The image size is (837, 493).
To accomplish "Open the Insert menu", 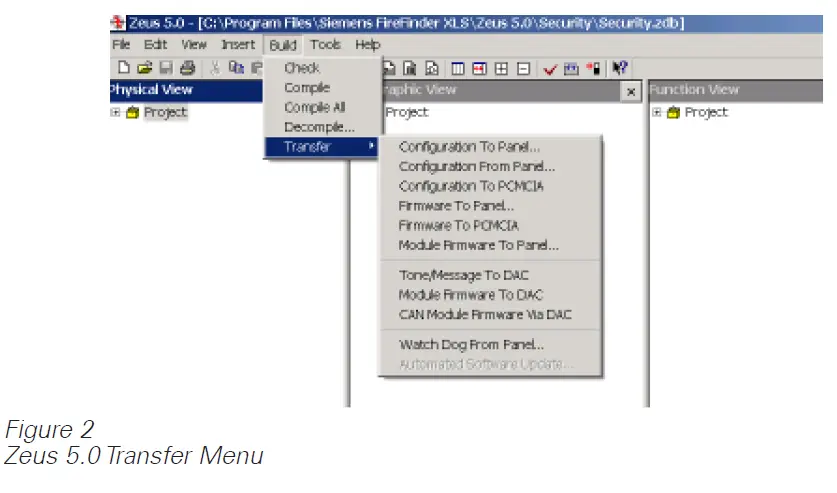I will pos(238,45).
